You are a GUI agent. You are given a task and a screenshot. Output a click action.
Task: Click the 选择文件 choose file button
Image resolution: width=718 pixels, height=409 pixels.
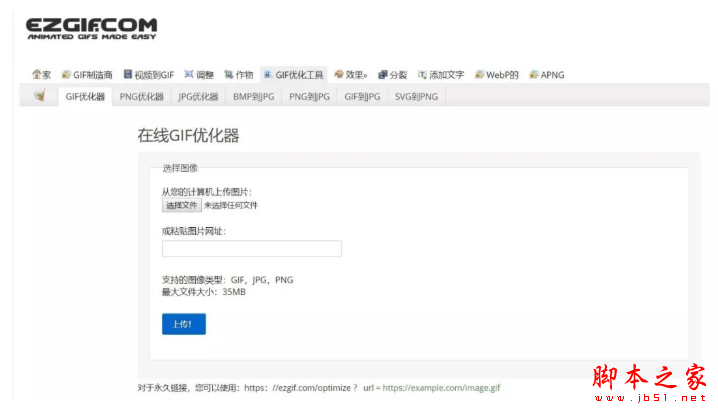[181, 205]
